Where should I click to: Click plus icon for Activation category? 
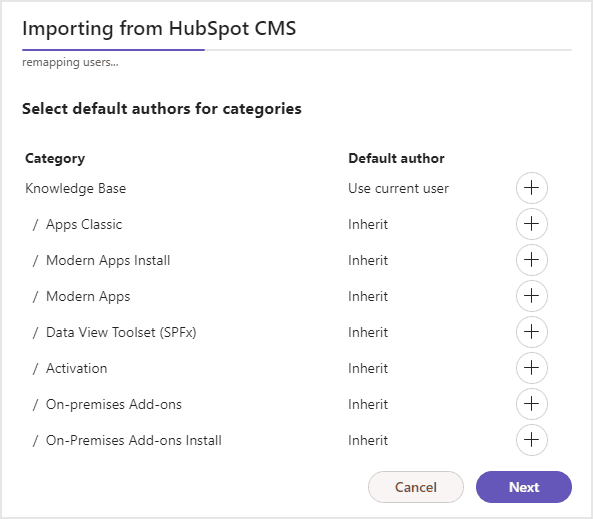531,368
